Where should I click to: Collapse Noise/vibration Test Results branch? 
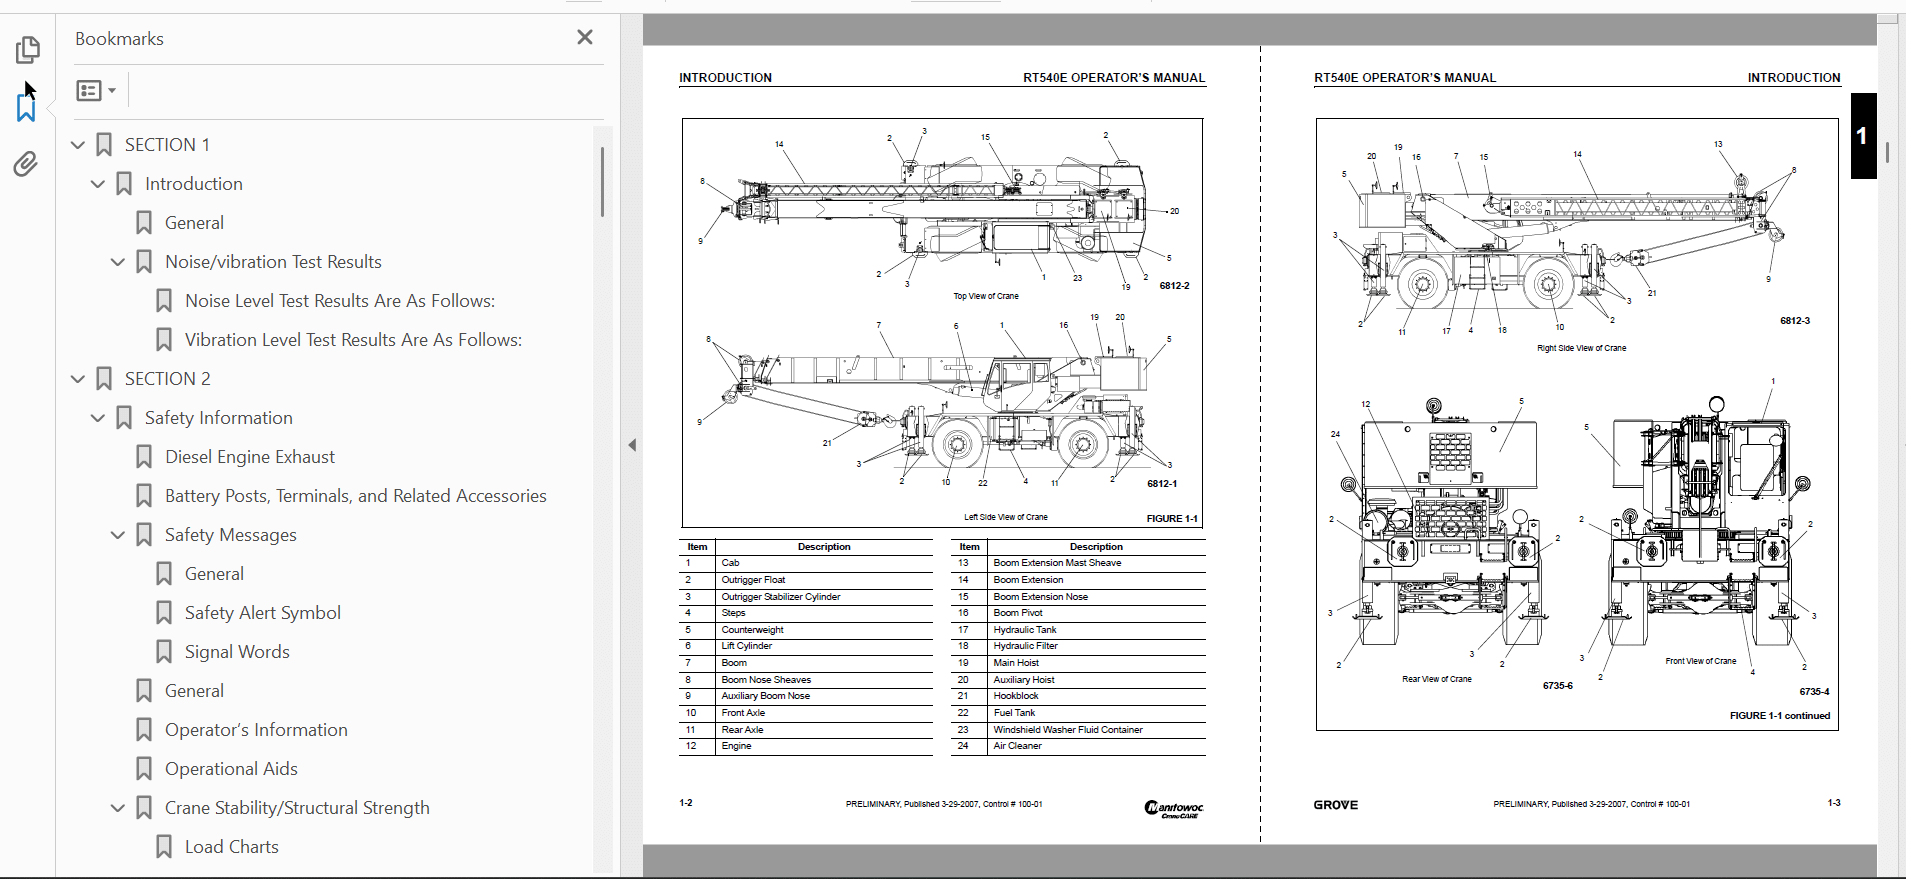click(x=118, y=262)
